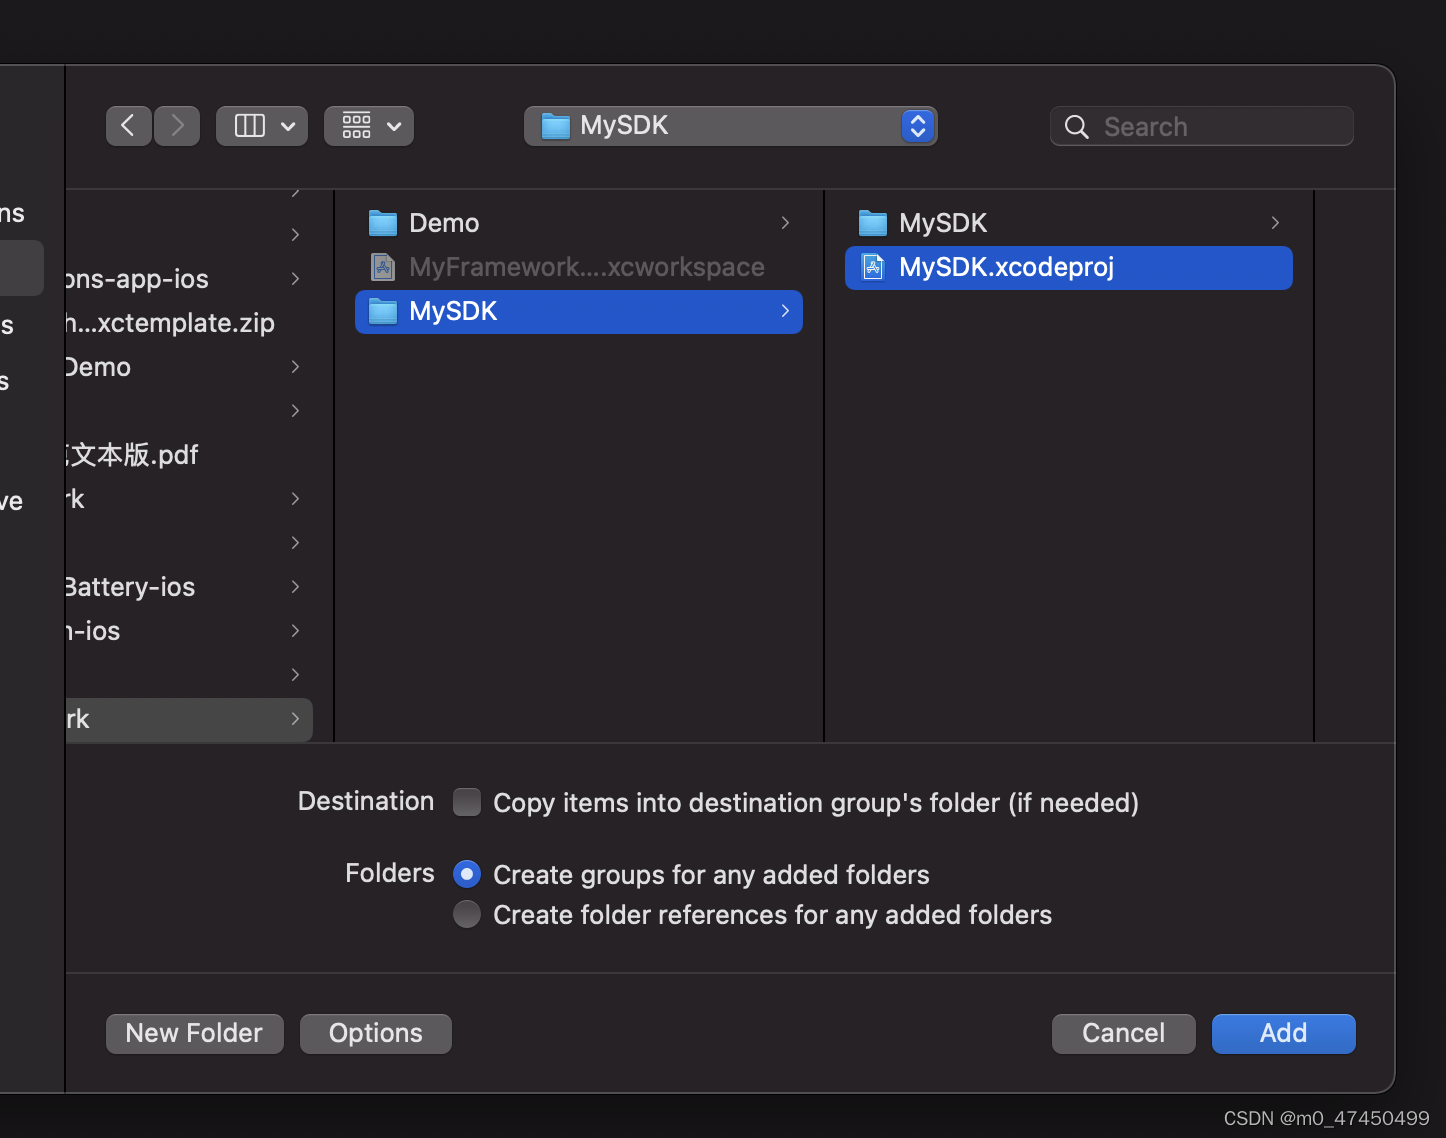Cancel the file dialog
The width and height of the screenshot is (1446, 1138).
pos(1124,1033)
